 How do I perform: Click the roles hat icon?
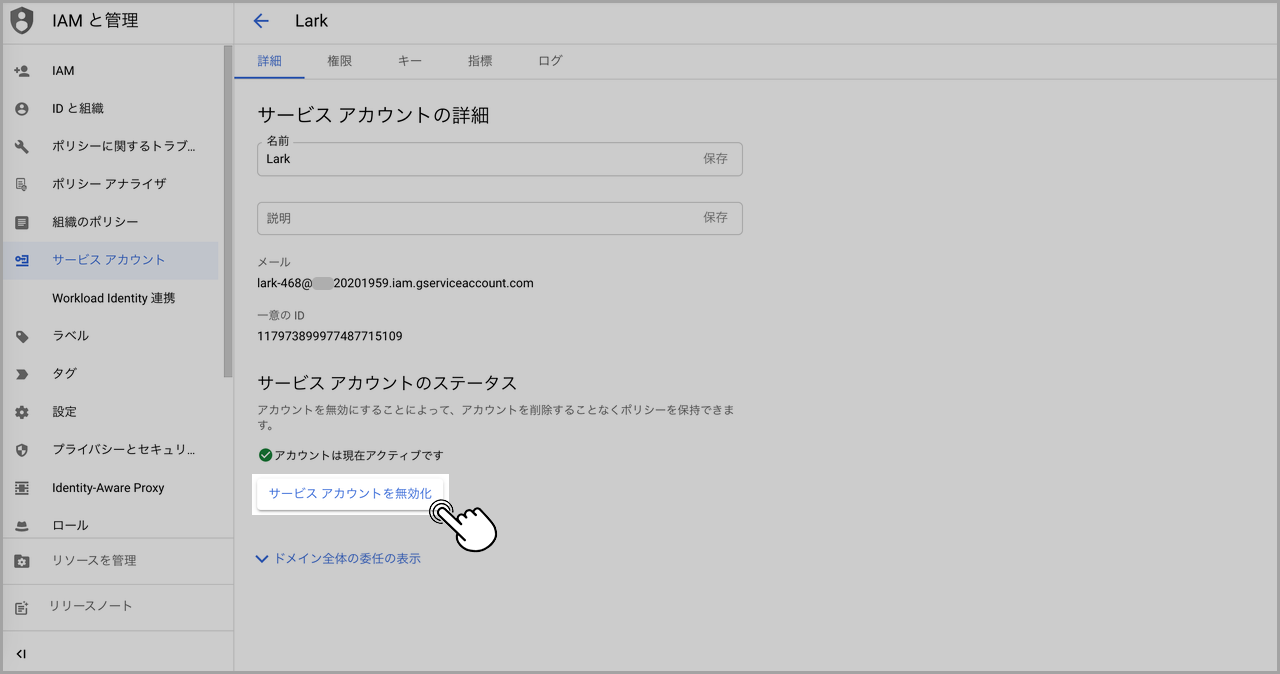coord(21,525)
